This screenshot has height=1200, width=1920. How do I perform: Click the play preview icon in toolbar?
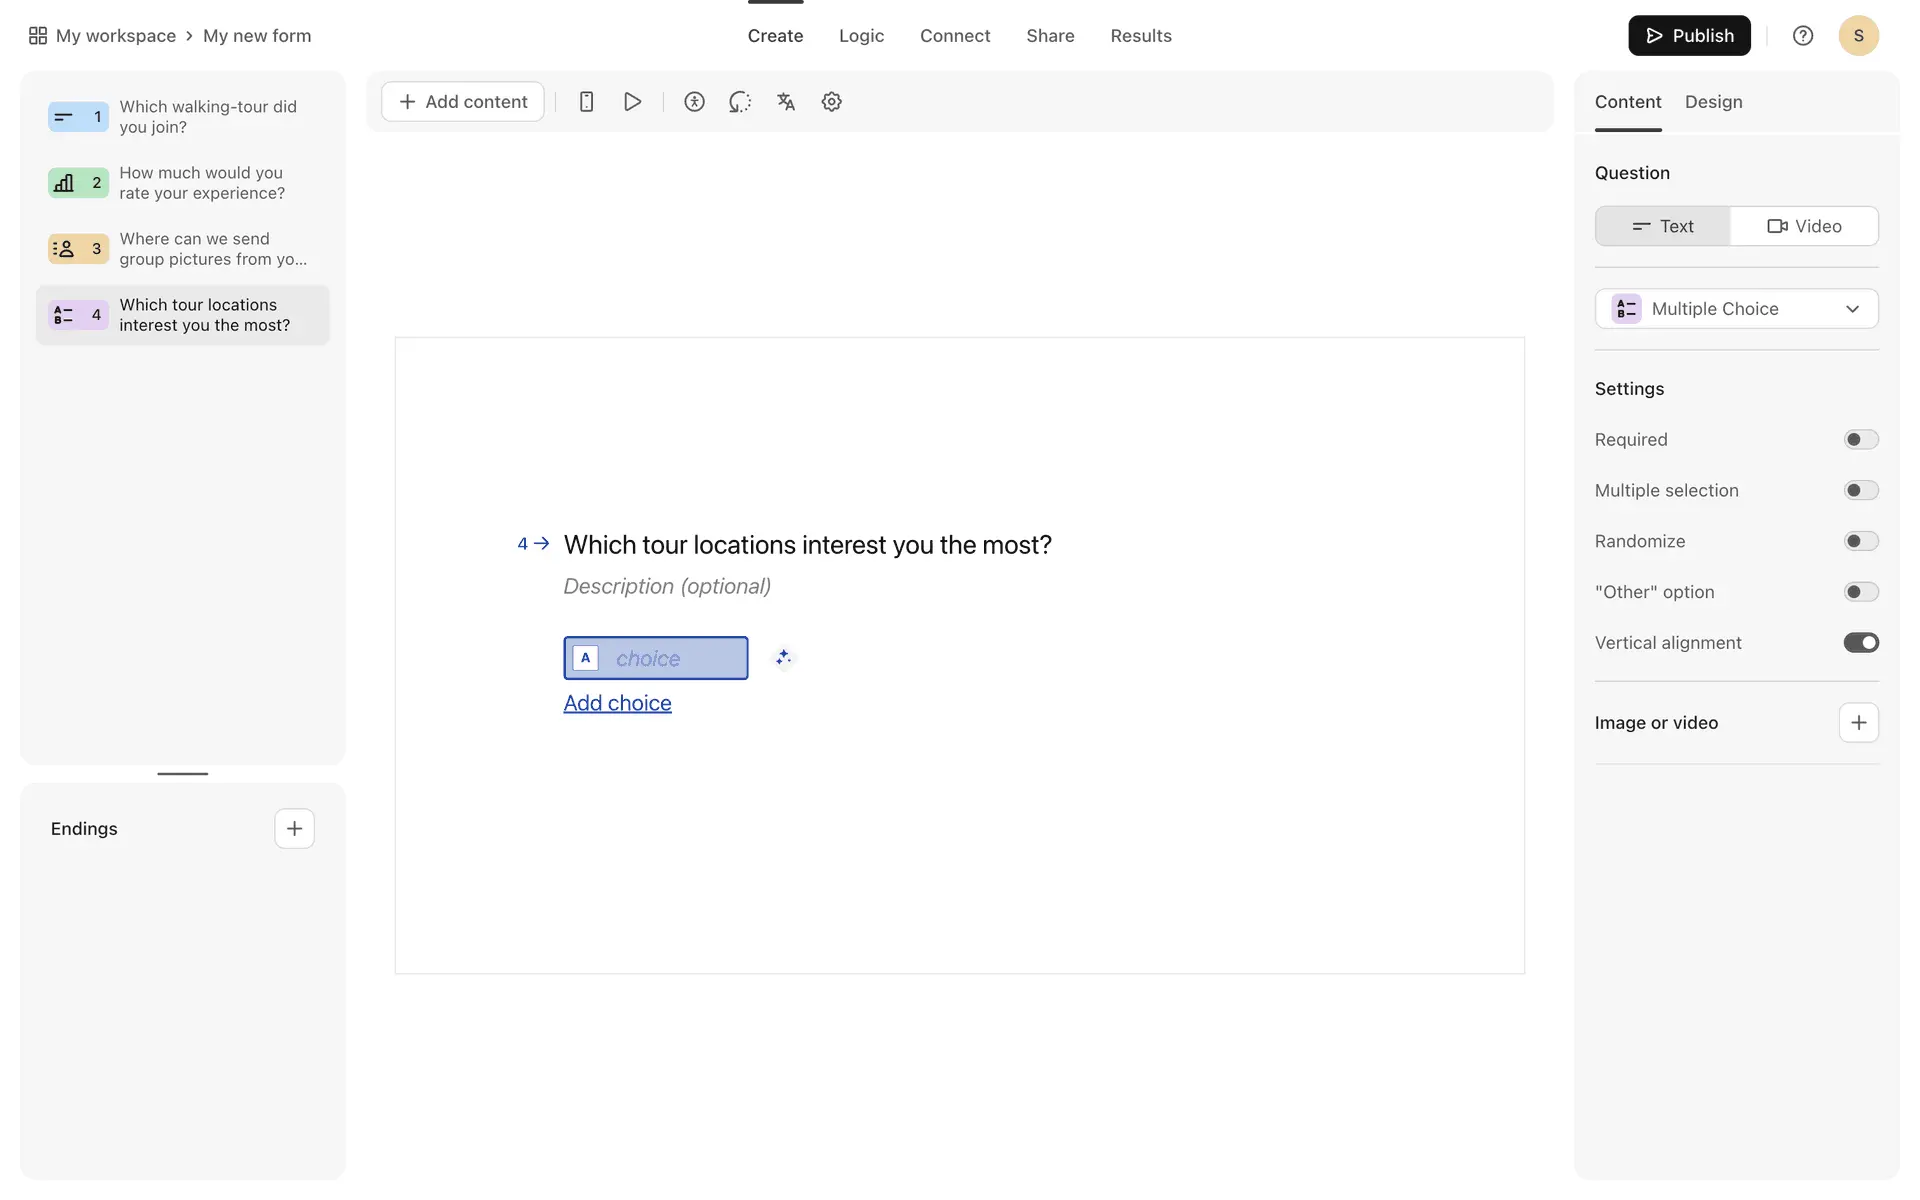[632, 102]
